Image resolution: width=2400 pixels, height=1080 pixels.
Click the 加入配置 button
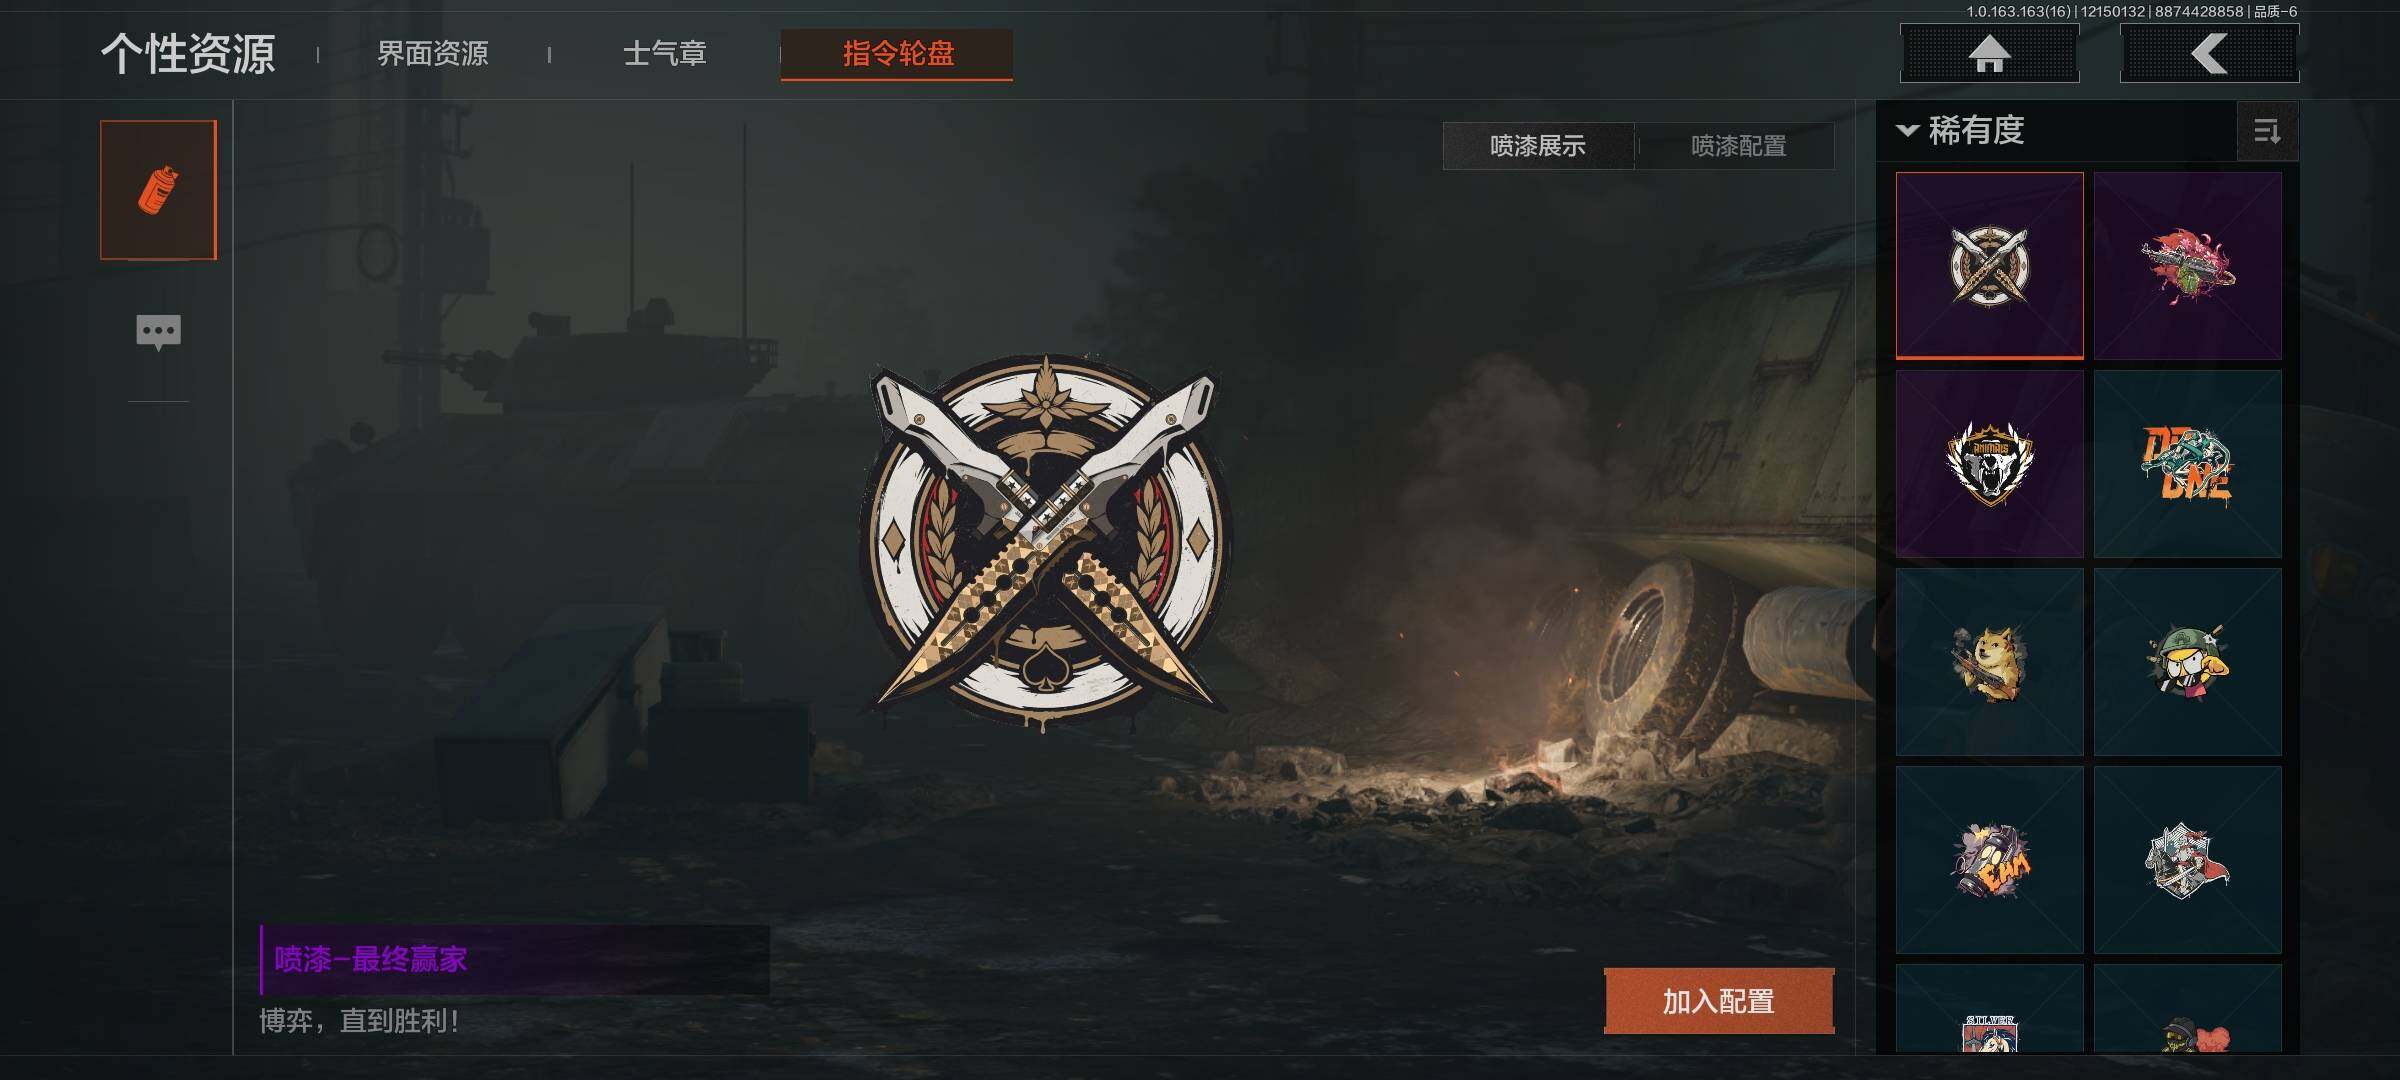[x=1719, y=1001]
